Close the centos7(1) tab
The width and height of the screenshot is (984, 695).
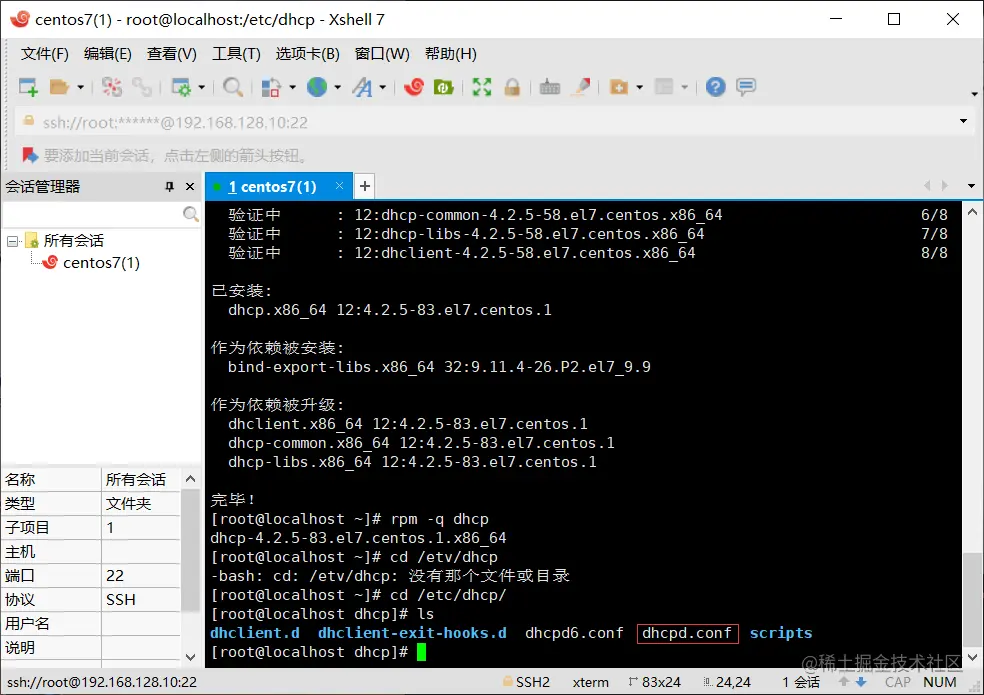click(340, 186)
